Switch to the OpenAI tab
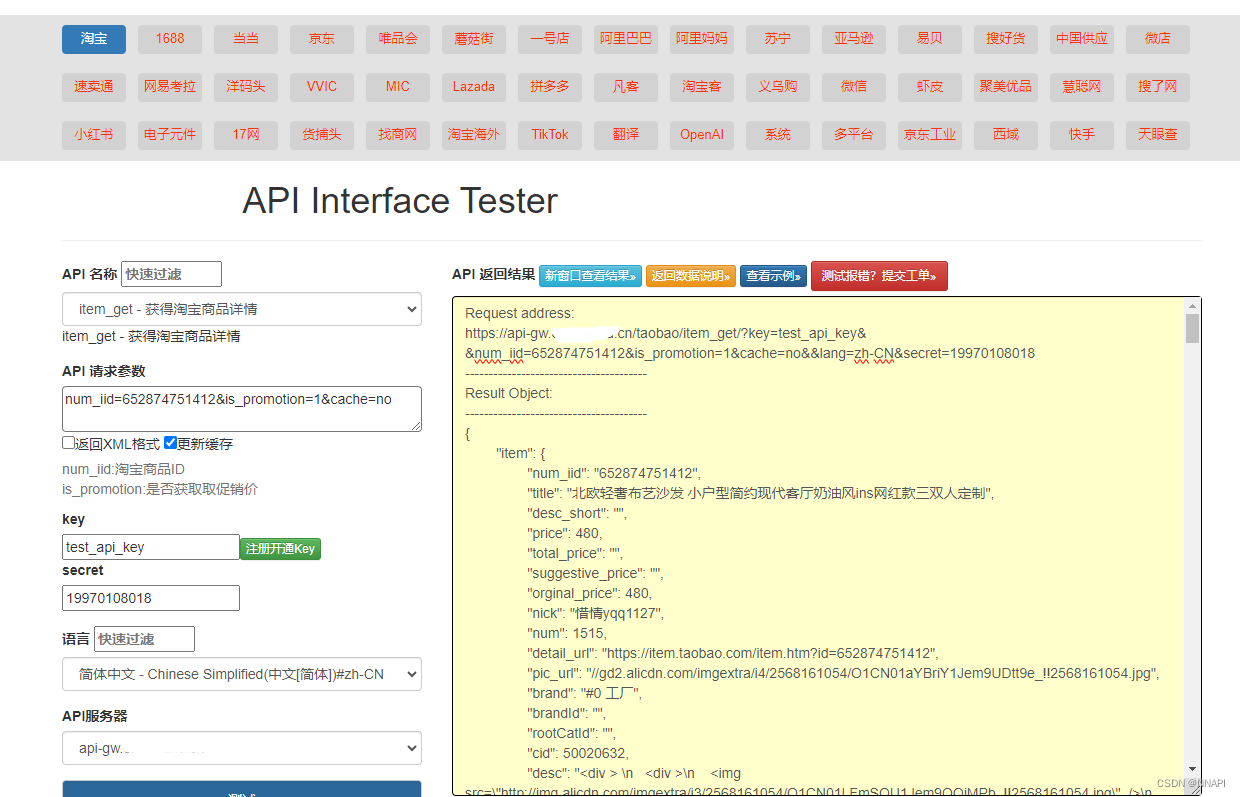Screen dimensions: 1240x797 [x=702, y=135]
